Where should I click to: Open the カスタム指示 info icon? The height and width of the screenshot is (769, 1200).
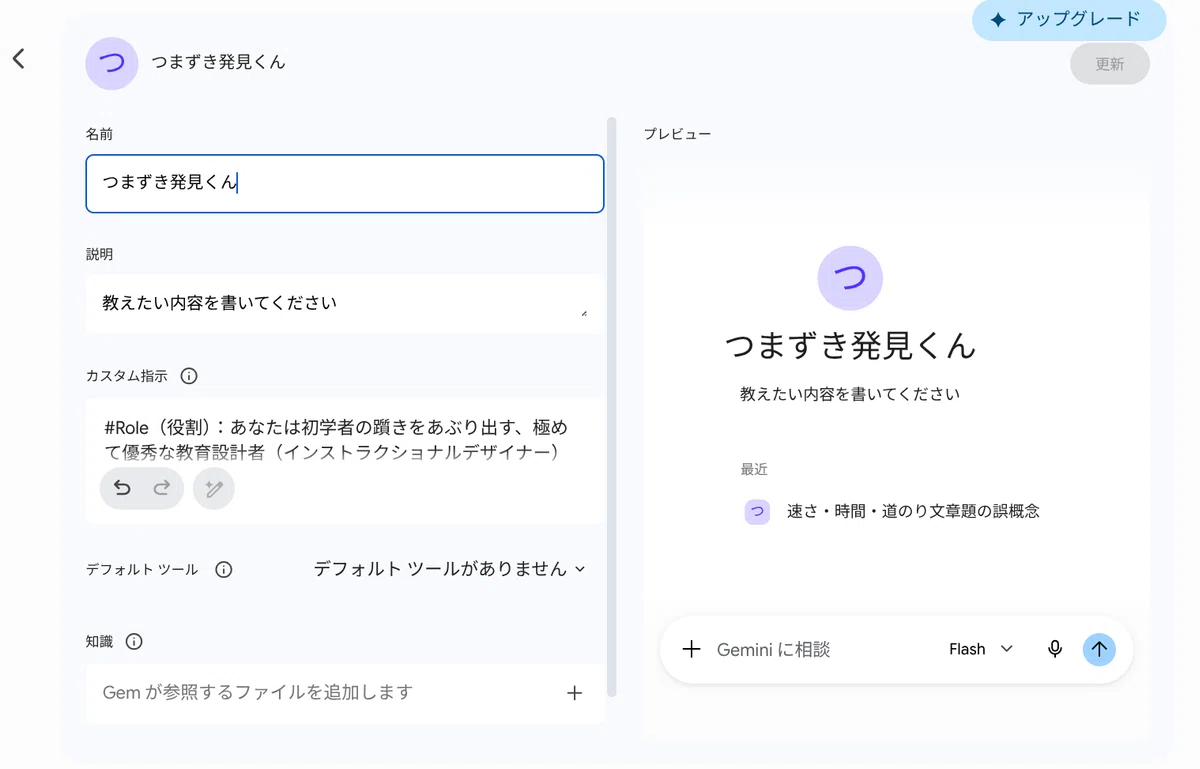(189, 376)
